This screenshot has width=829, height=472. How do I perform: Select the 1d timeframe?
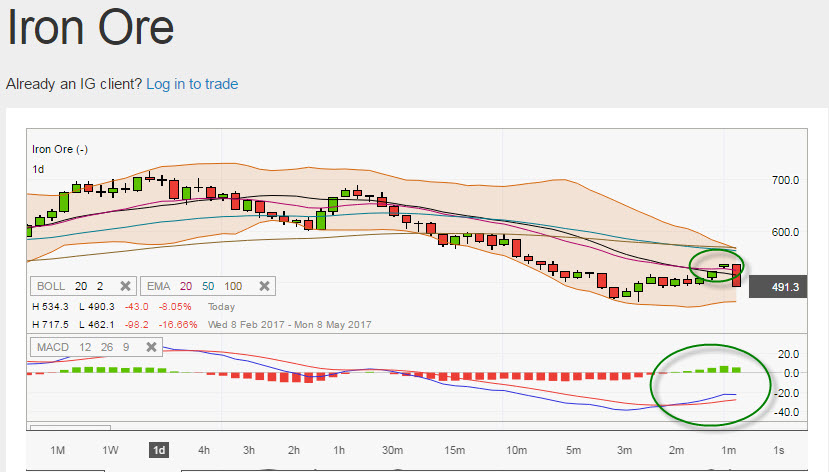pos(159,450)
